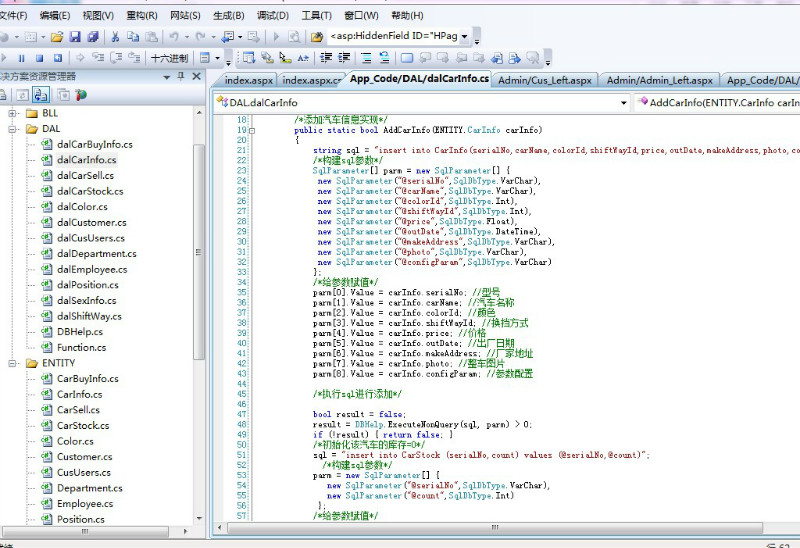Click the Save All toolbar icon

92,37
